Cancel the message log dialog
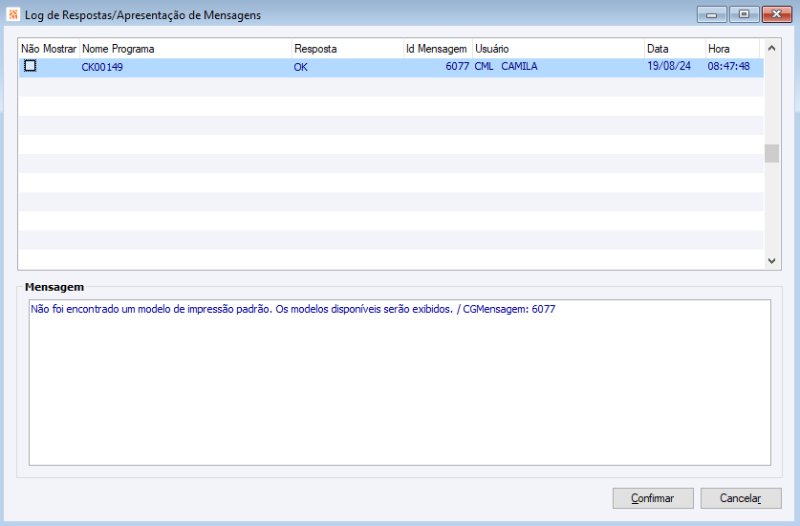This screenshot has height=526, width=800. [x=740, y=498]
